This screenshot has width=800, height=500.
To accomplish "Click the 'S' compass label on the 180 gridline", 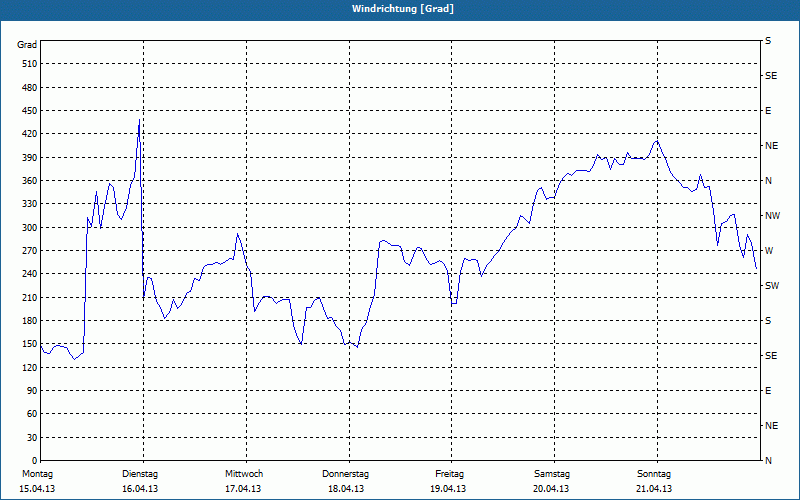I will click(x=768, y=321).
